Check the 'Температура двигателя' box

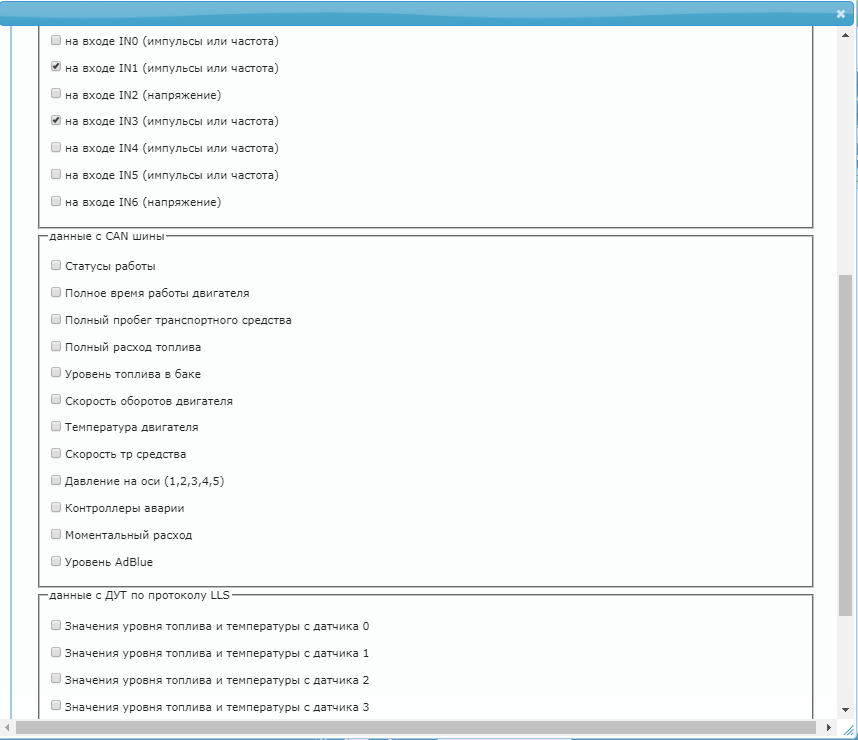point(56,427)
